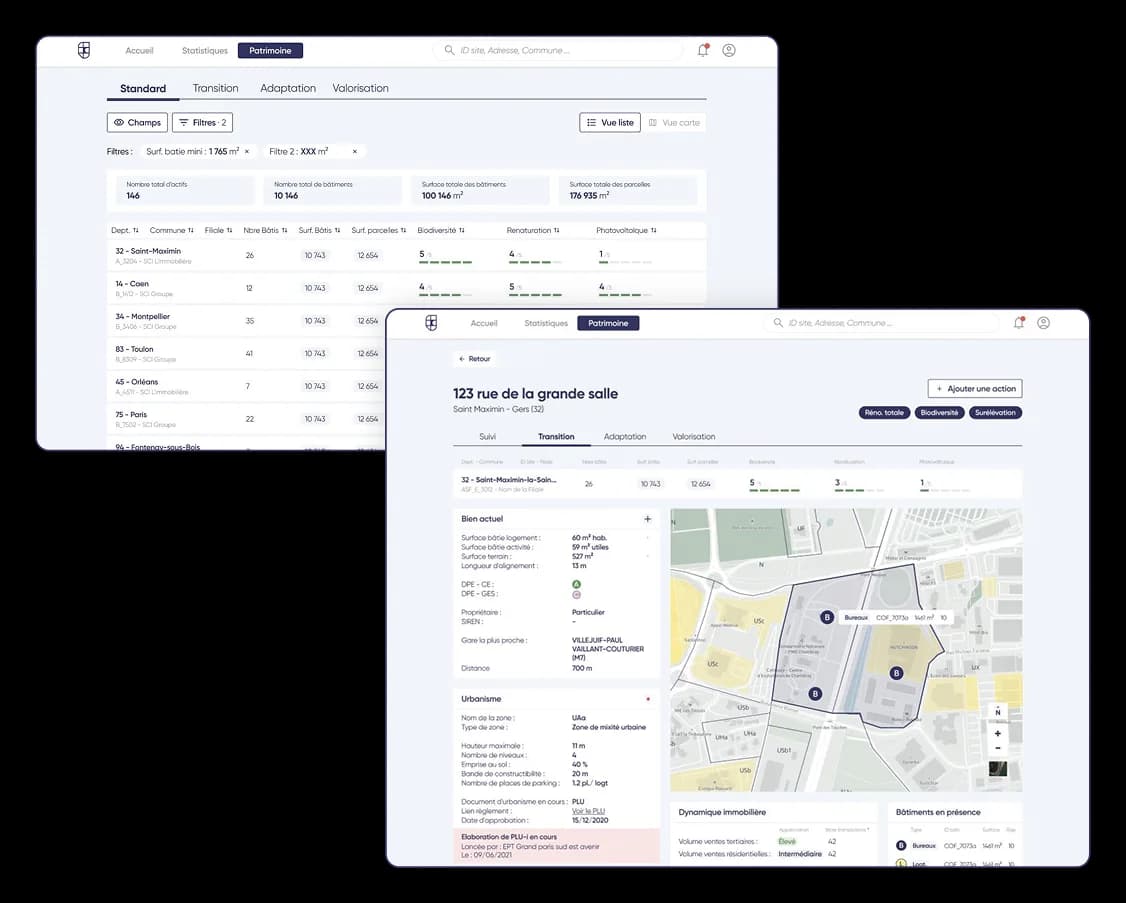Open notifications bell in the front detail window
Viewport: 1126px width, 903px height.
[x=1019, y=323]
